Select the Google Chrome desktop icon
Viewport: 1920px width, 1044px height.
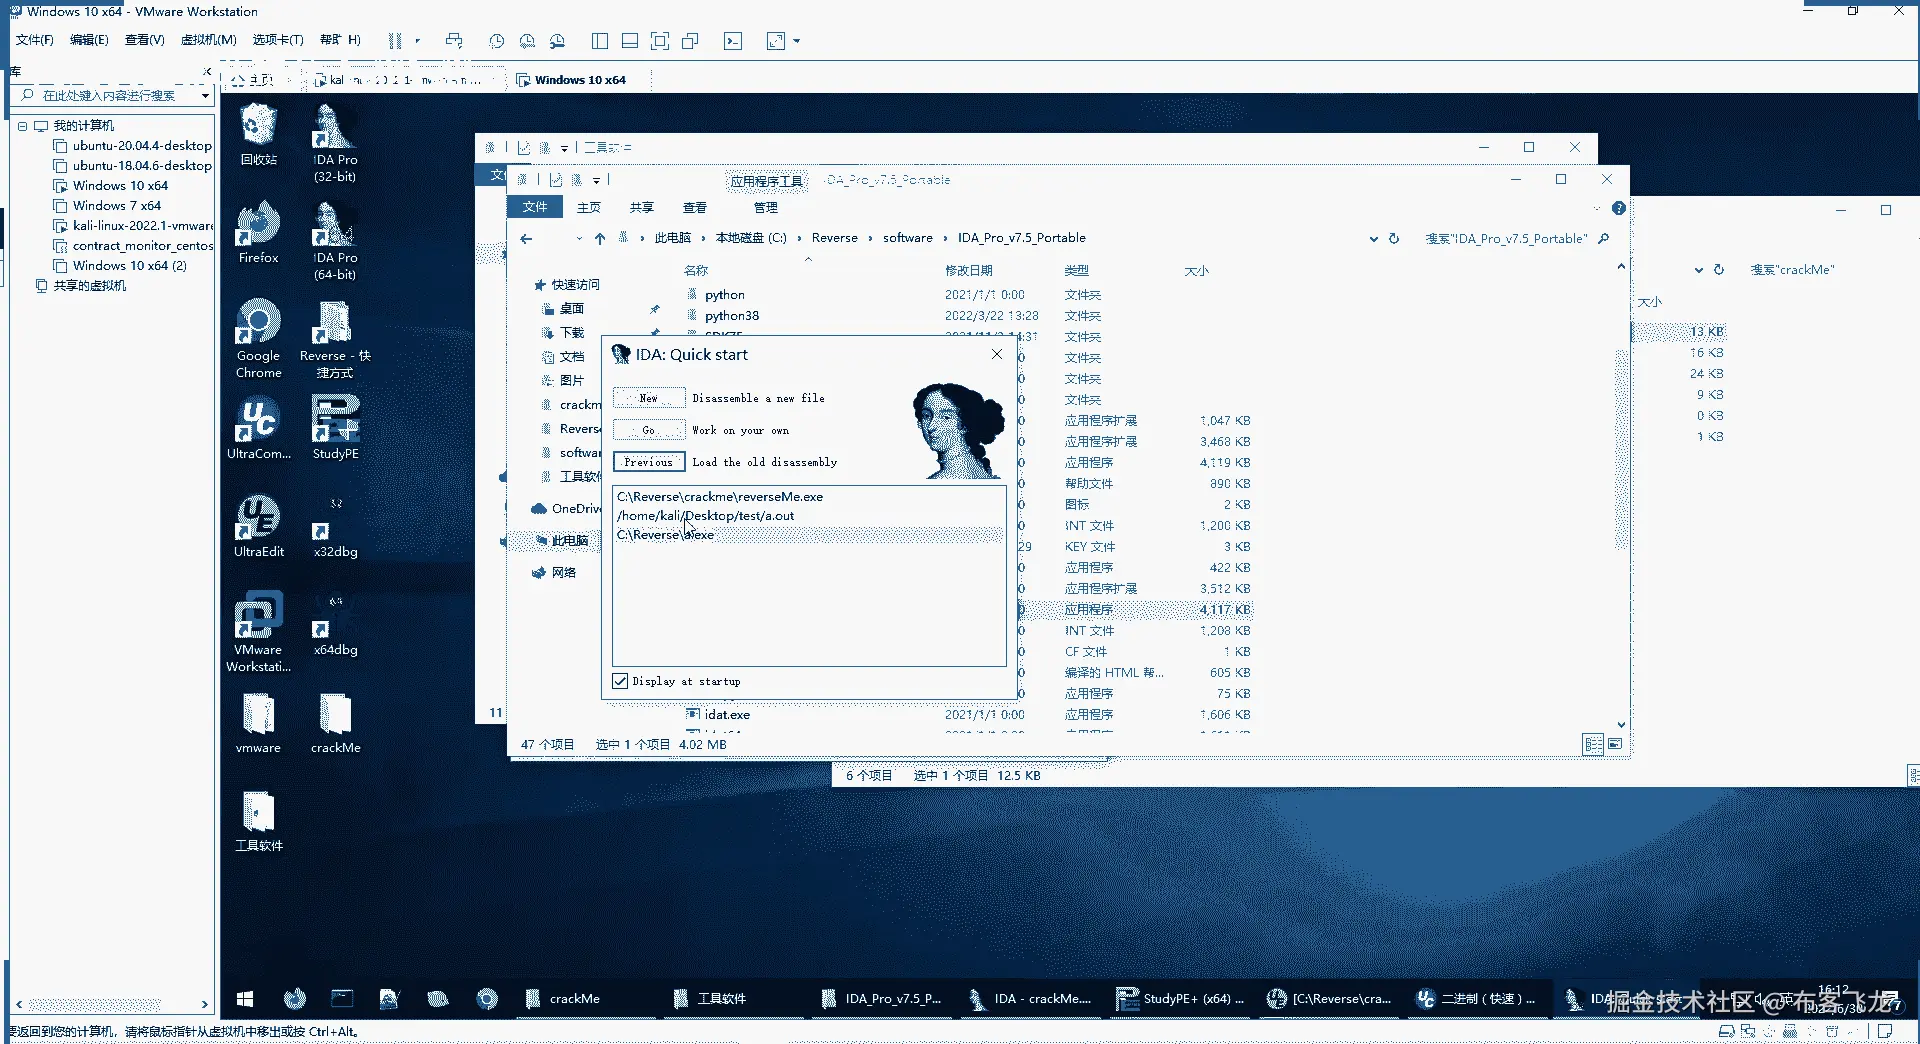pos(258,339)
